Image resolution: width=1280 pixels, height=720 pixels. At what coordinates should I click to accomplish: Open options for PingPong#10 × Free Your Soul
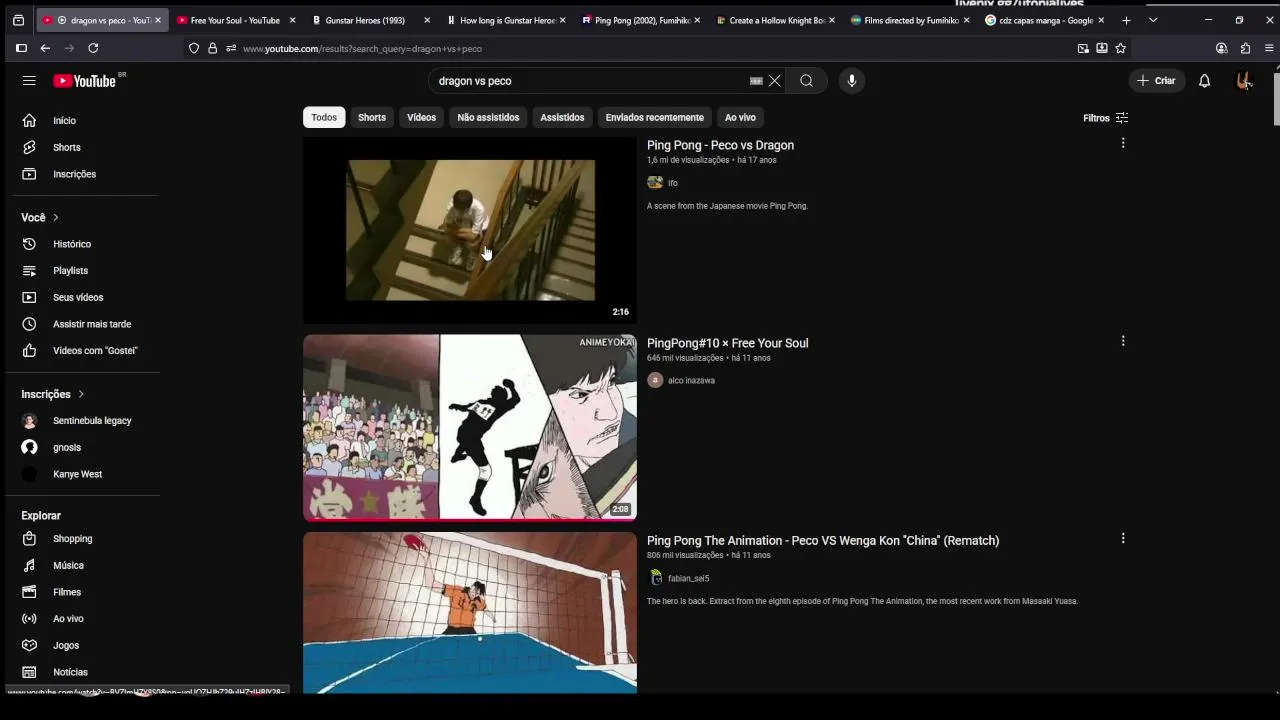pyautogui.click(x=1123, y=341)
